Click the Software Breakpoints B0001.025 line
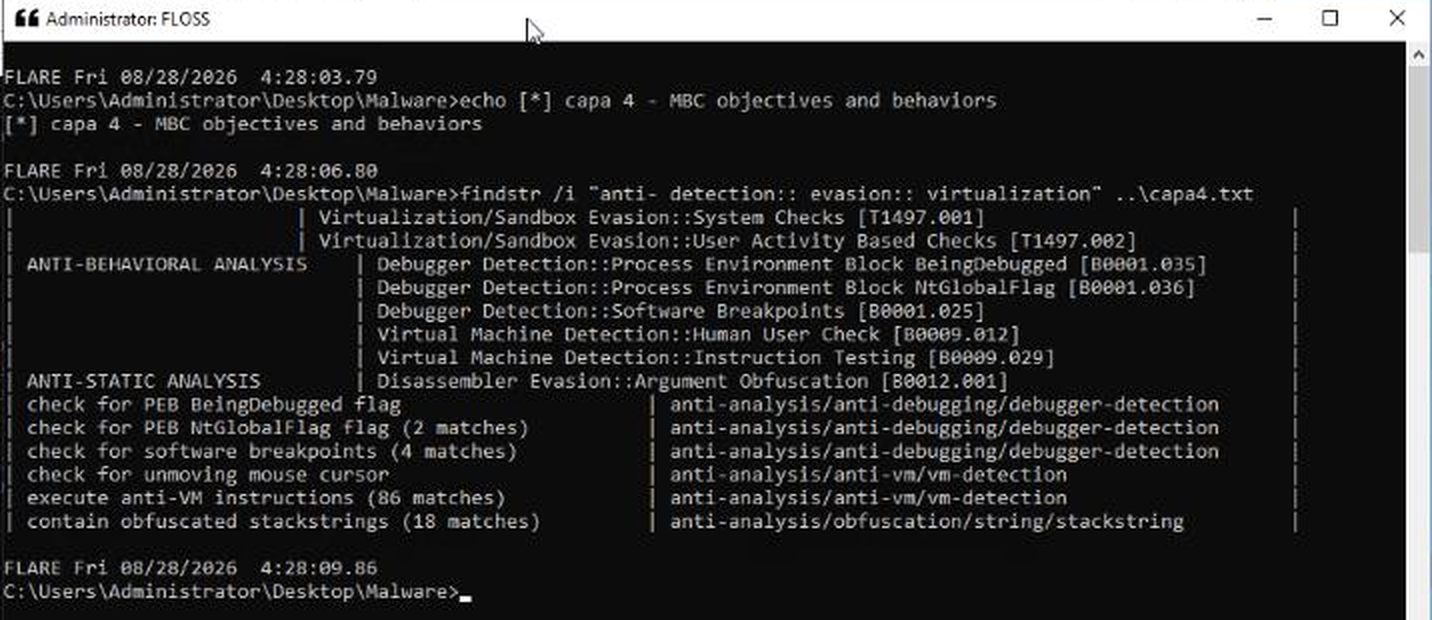This screenshot has width=1432, height=620. tap(680, 311)
